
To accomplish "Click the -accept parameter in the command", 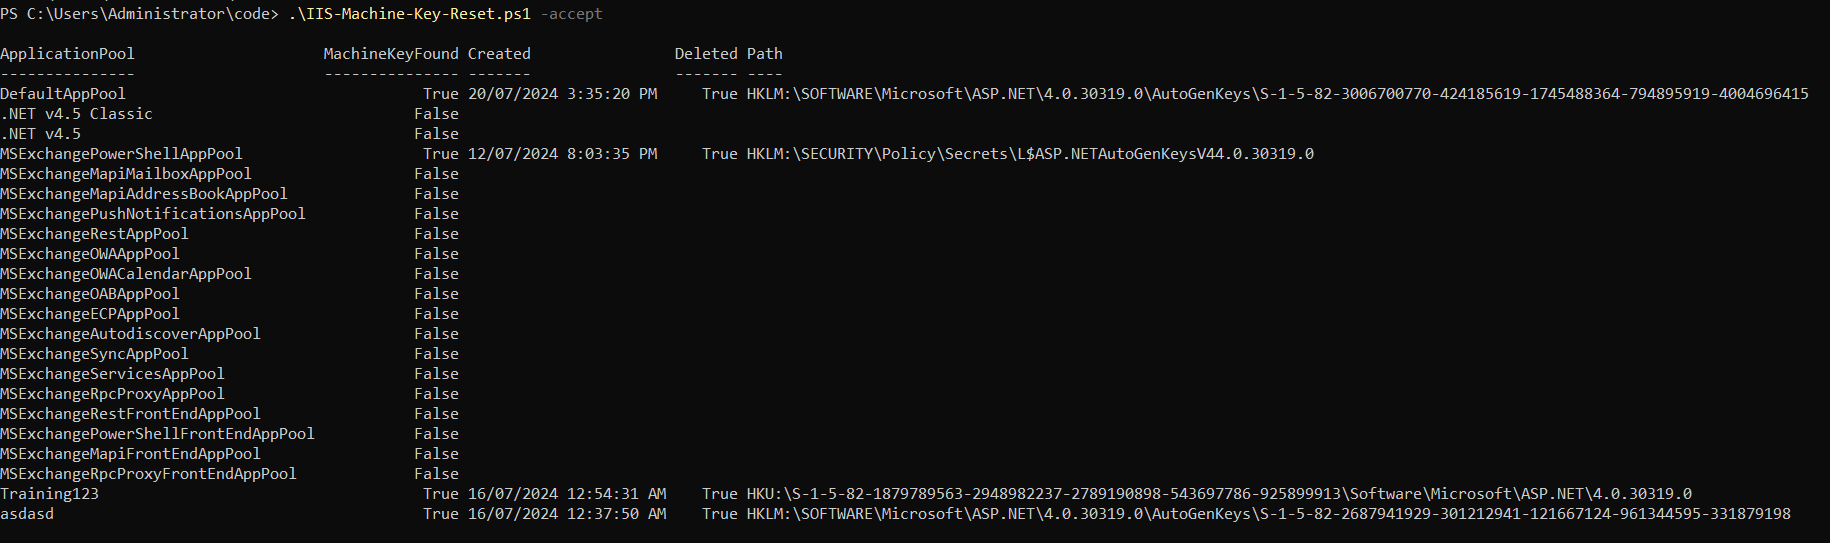I will pyautogui.click(x=571, y=14).
